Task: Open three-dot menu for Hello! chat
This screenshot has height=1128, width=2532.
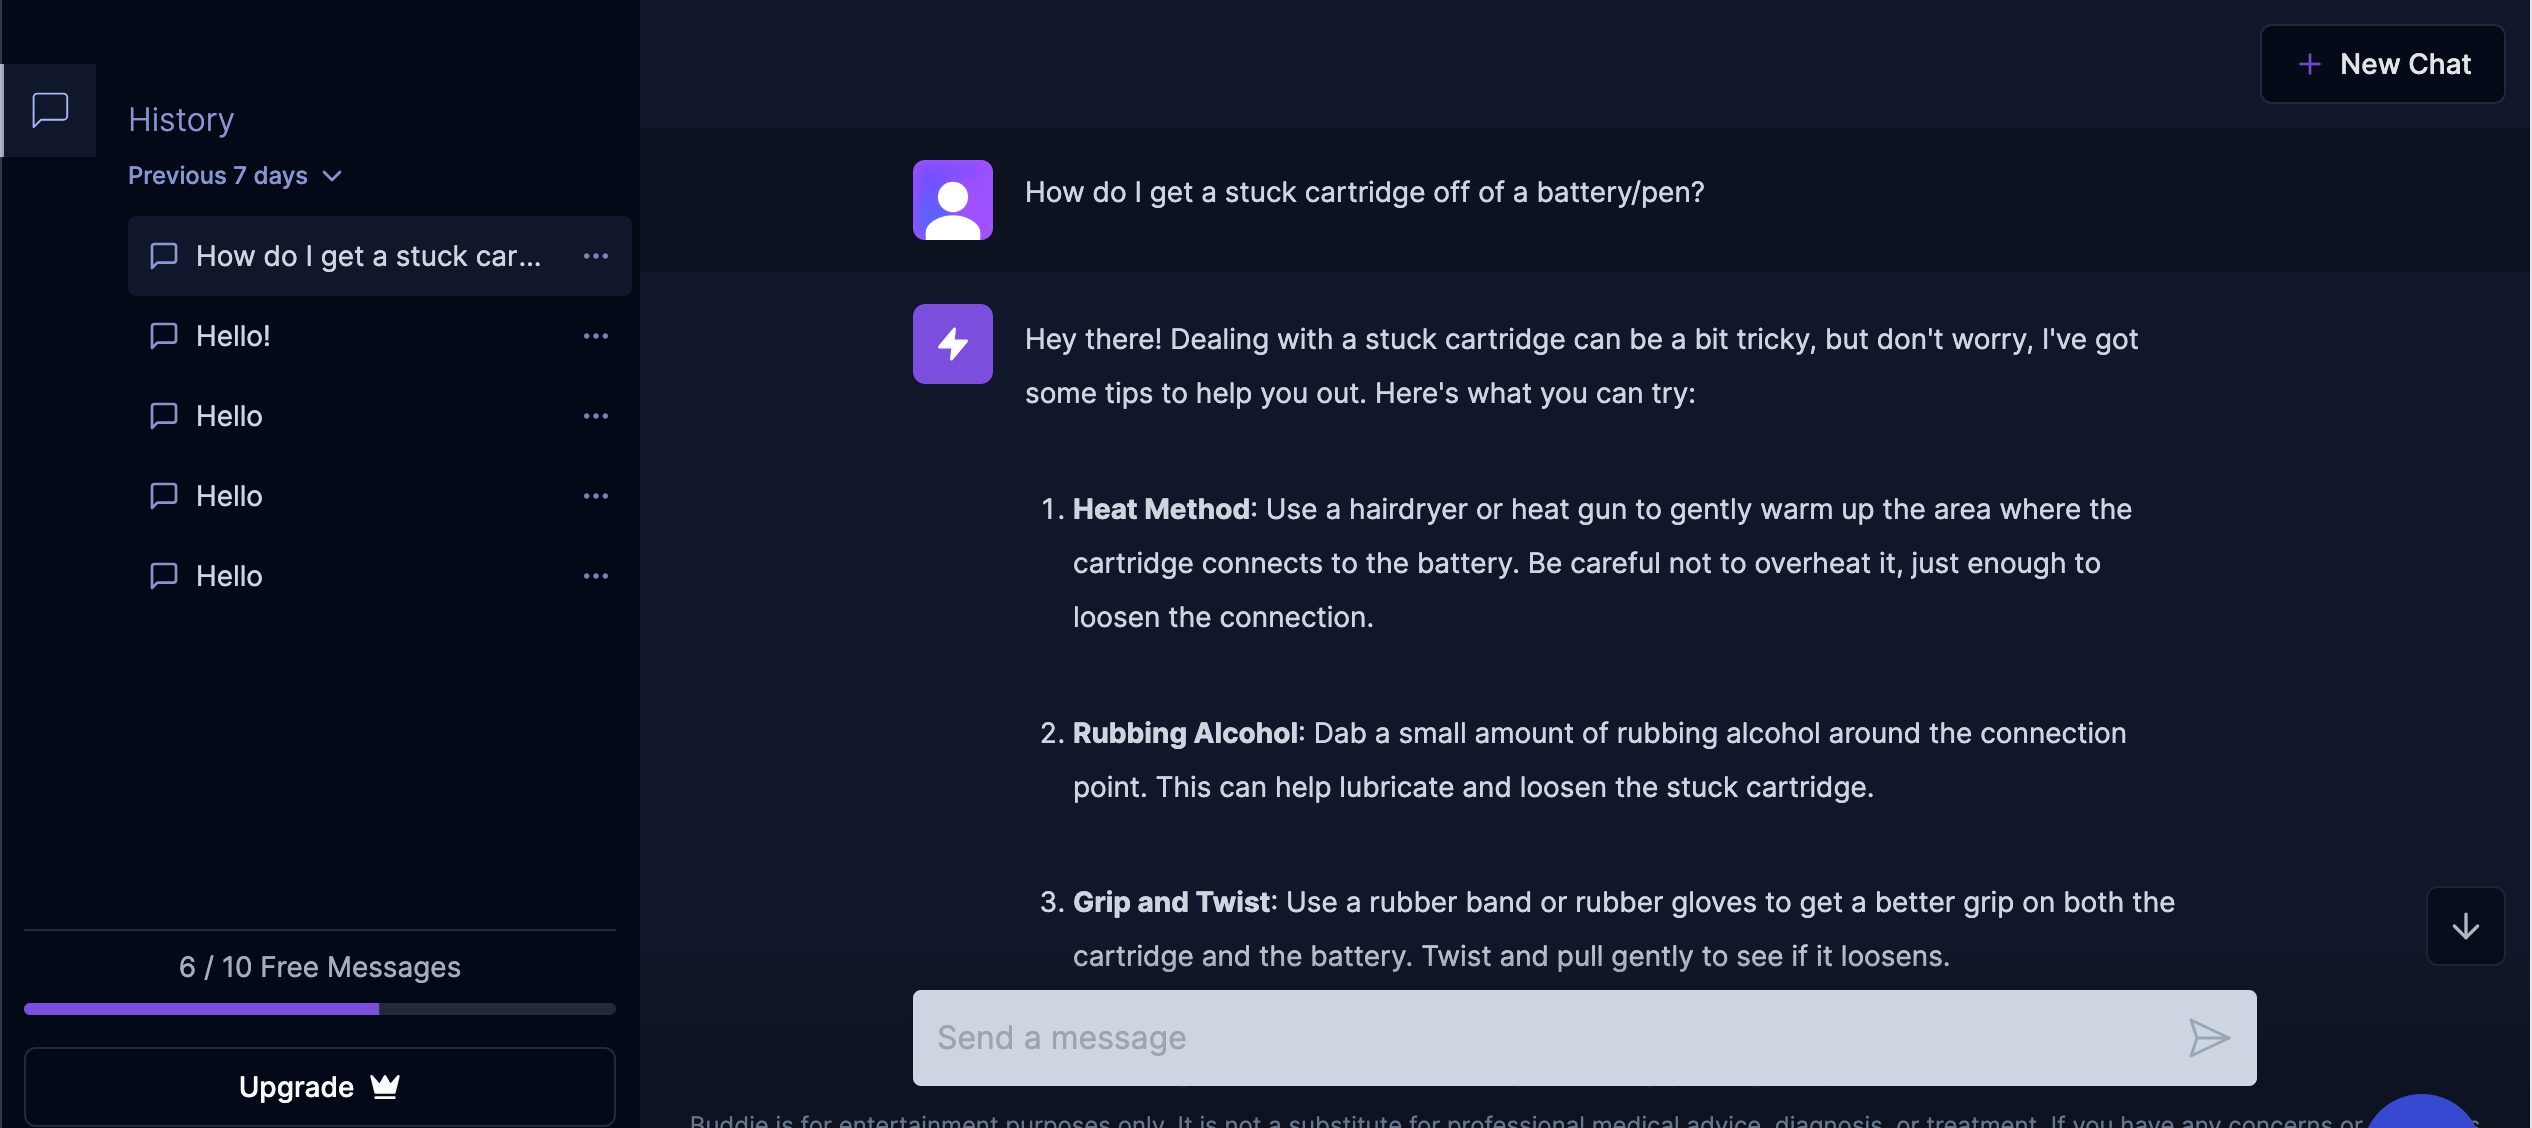Action: click(x=596, y=336)
